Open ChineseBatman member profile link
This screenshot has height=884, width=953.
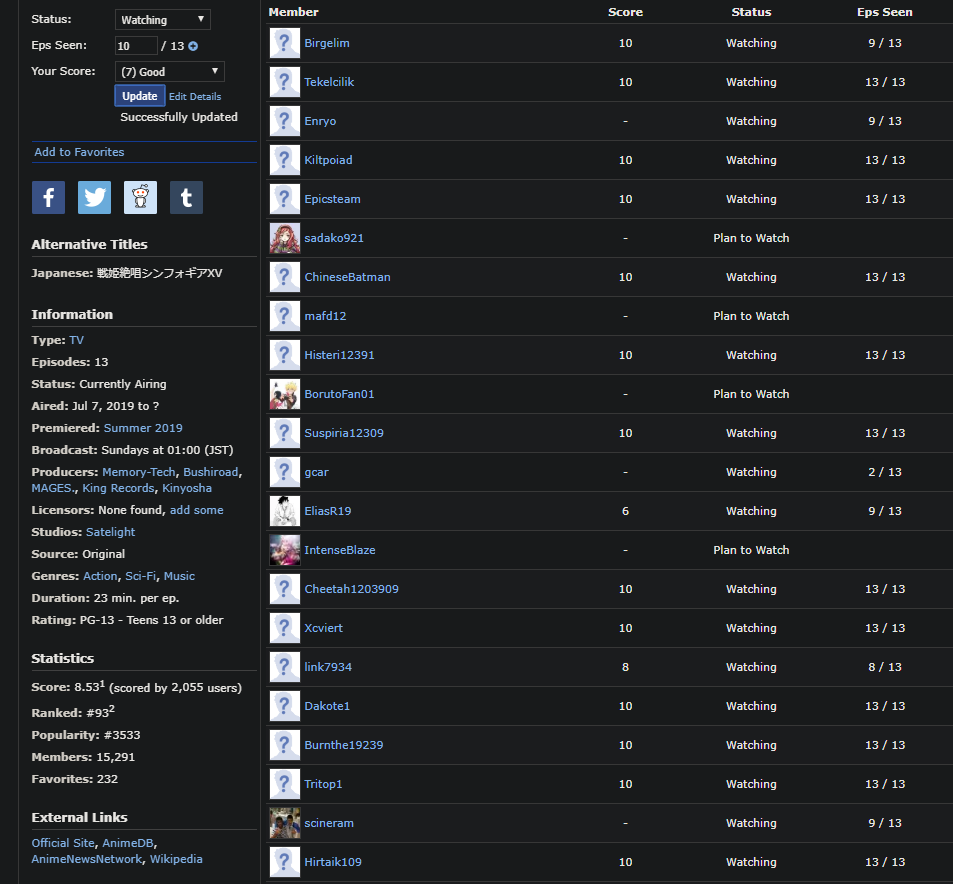click(347, 277)
